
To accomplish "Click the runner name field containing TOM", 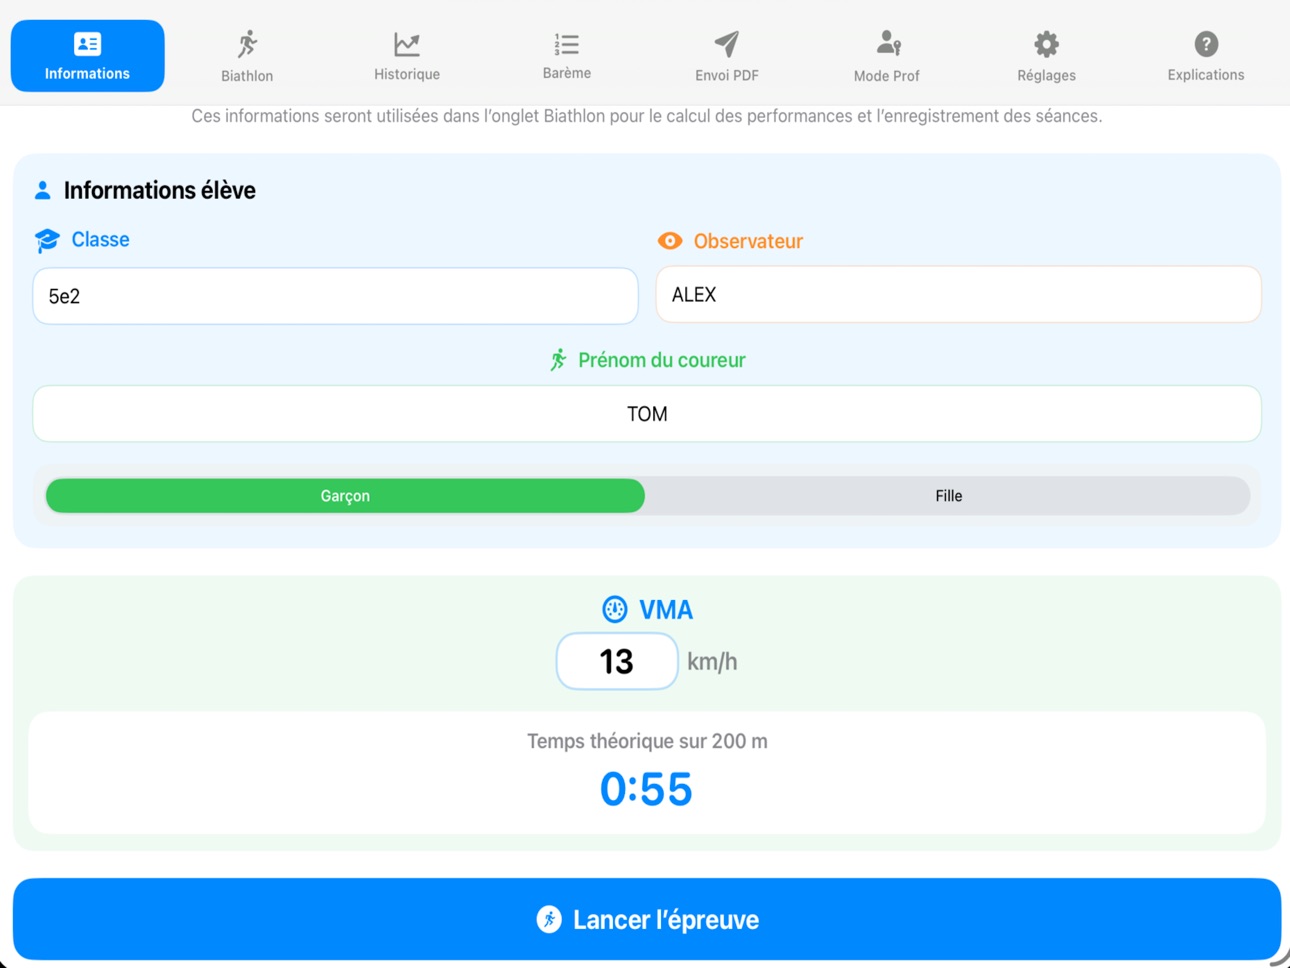I will (647, 414).
